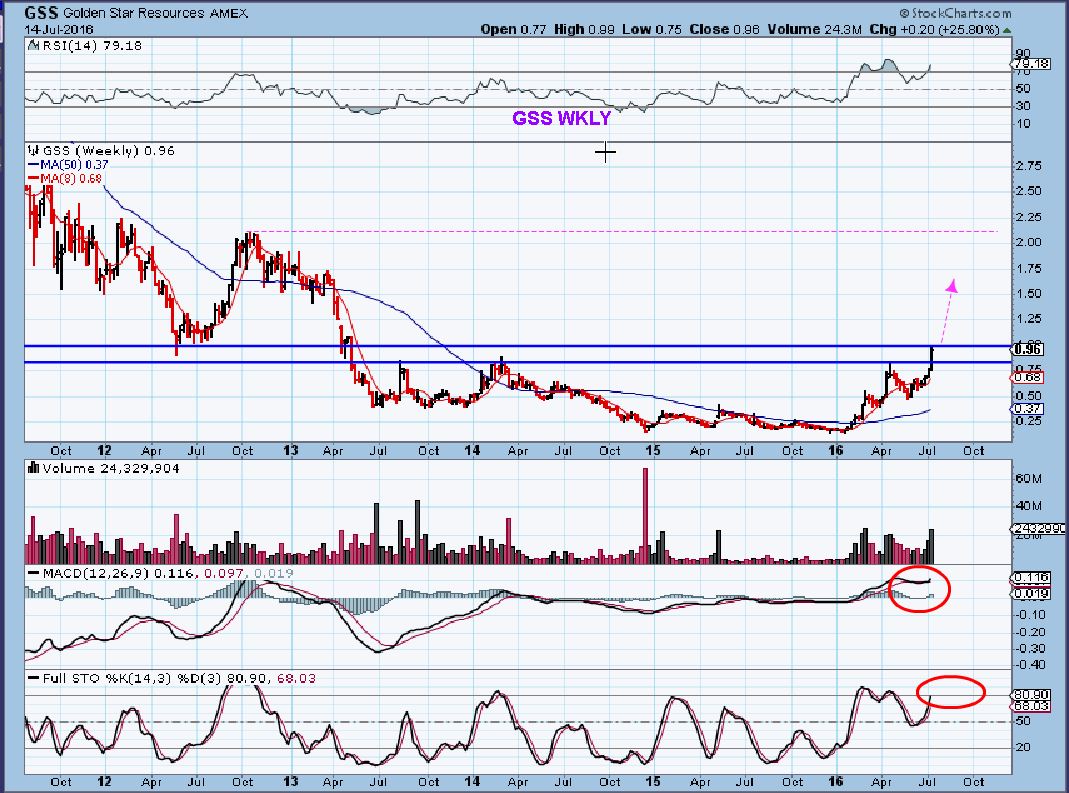Click the High 0.99 value
The image size is (1069, 793).
pos(584,29)
